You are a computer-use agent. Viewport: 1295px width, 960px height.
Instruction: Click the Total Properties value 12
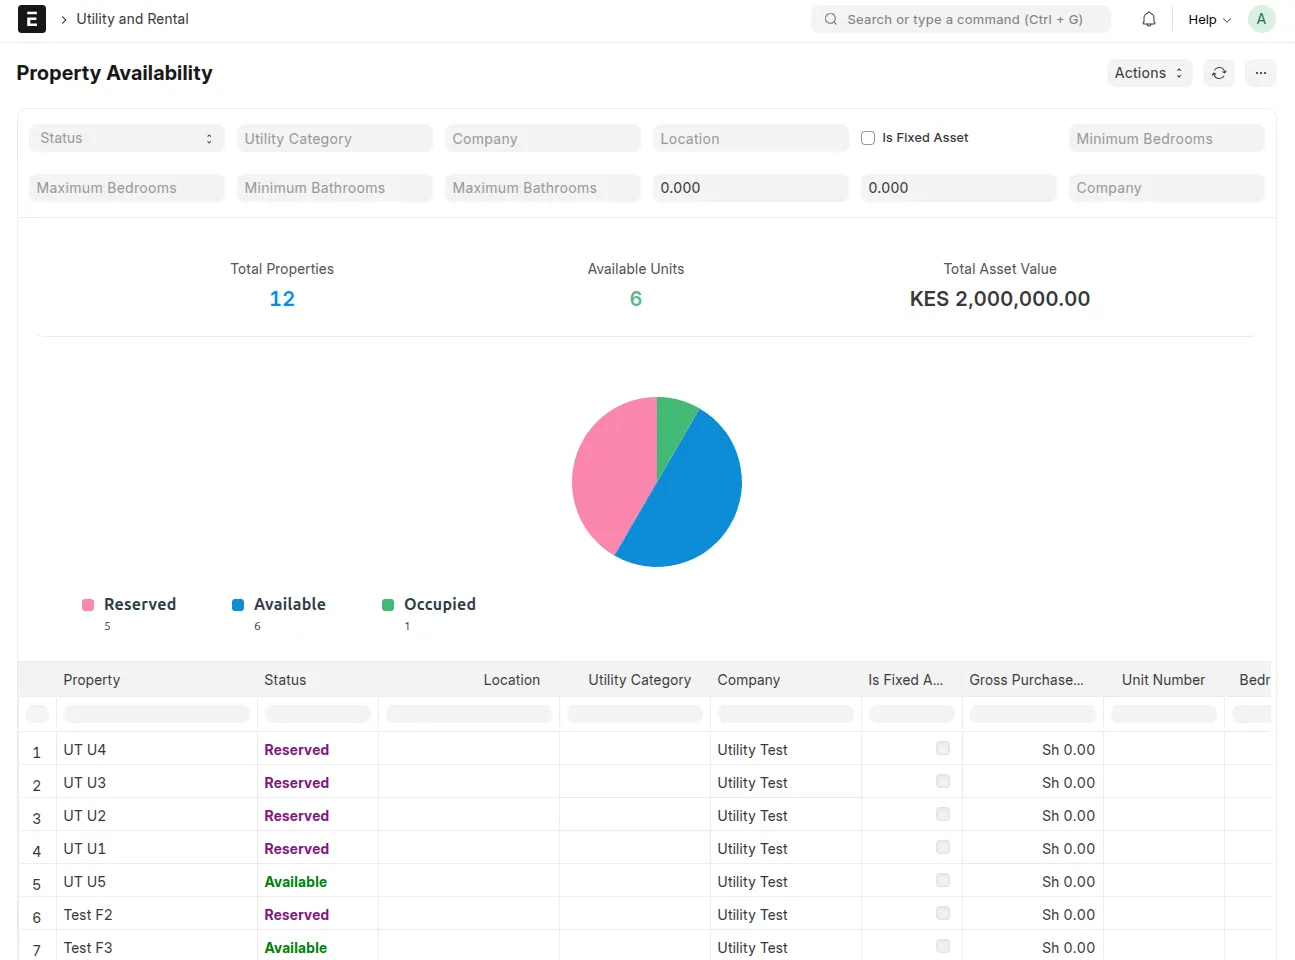pos(282,299)
